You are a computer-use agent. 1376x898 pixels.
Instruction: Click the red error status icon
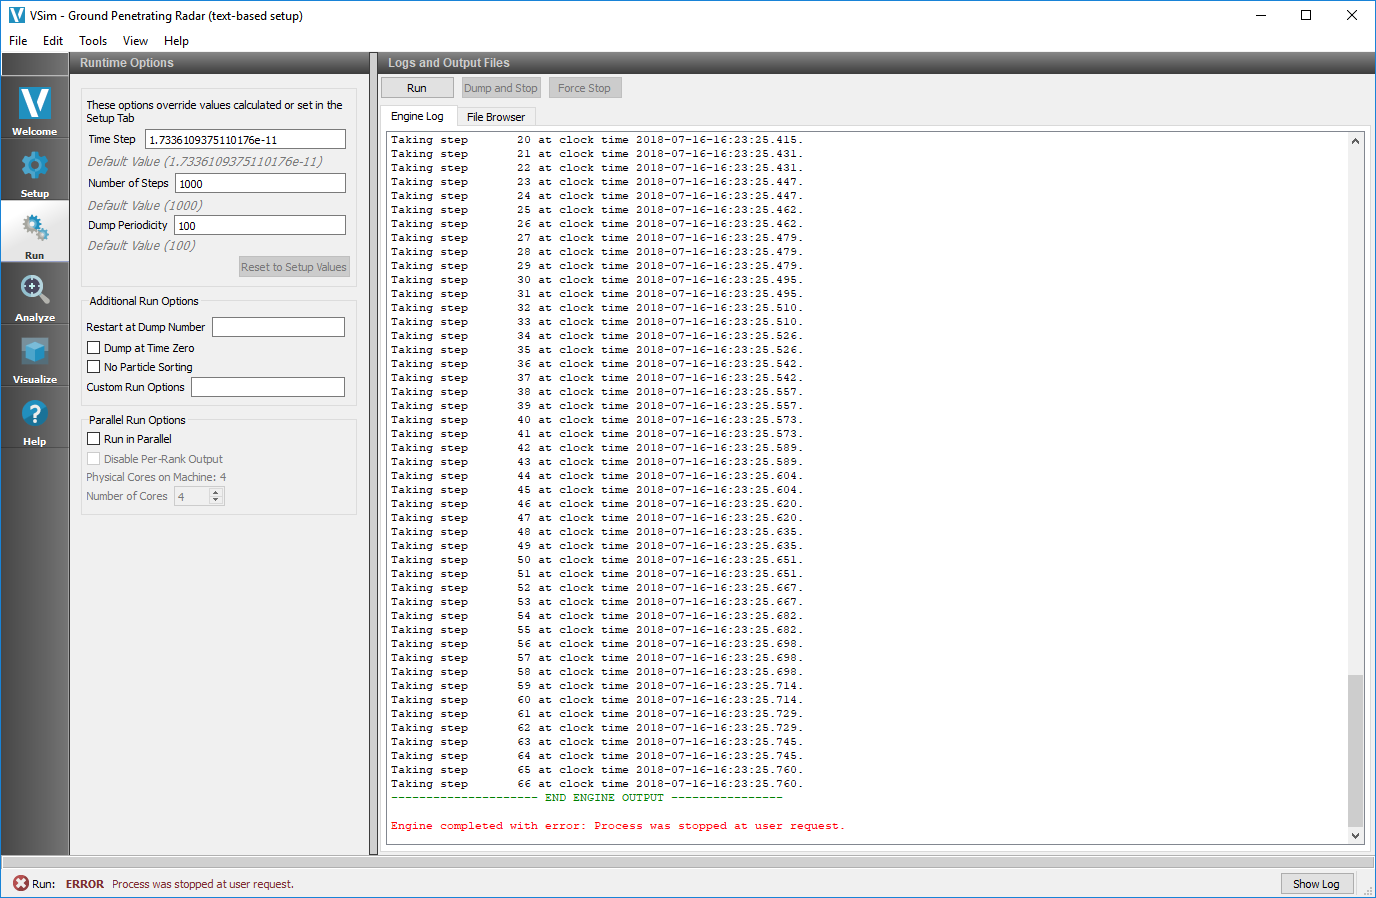20,884
